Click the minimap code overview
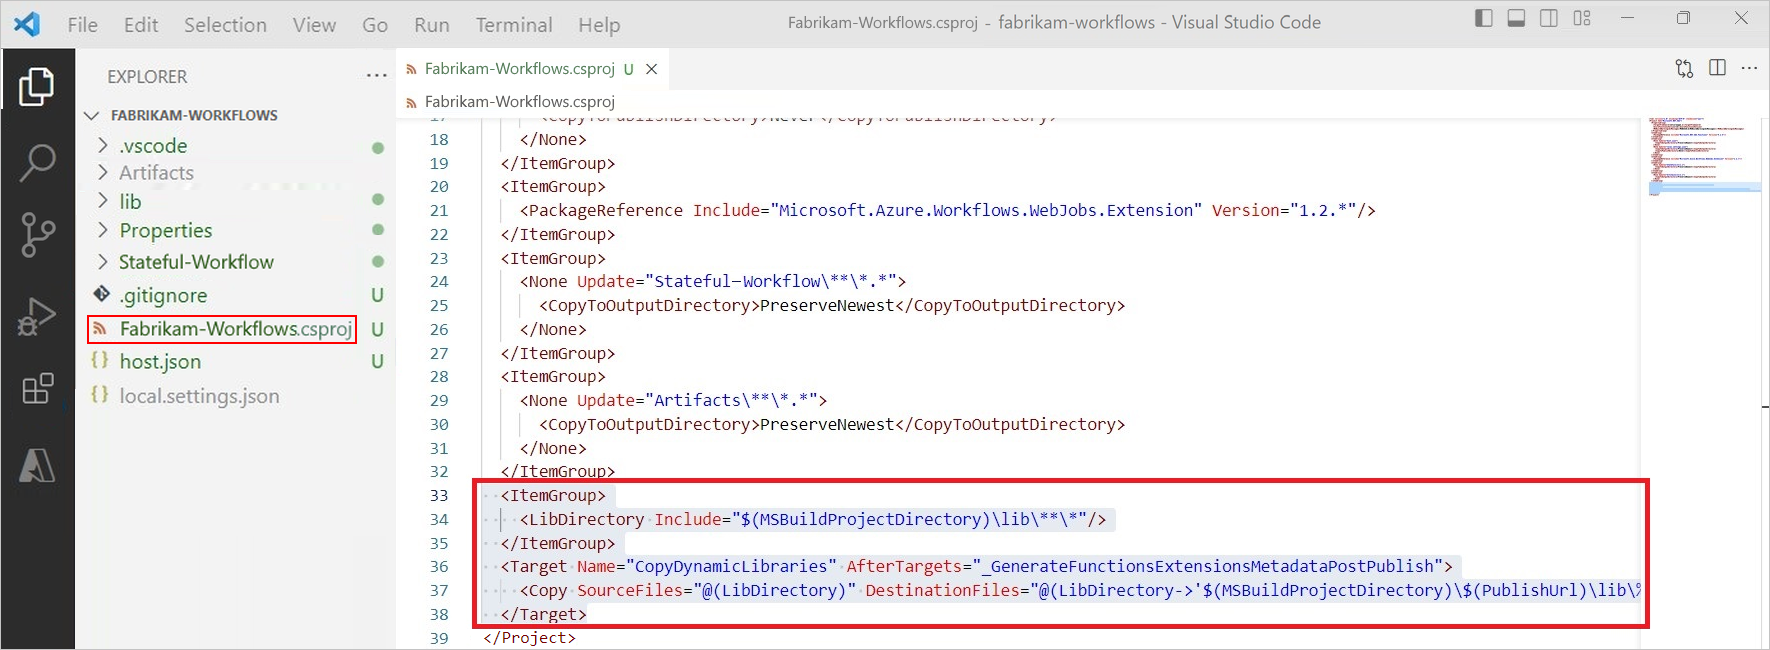 pos(1702,157)
